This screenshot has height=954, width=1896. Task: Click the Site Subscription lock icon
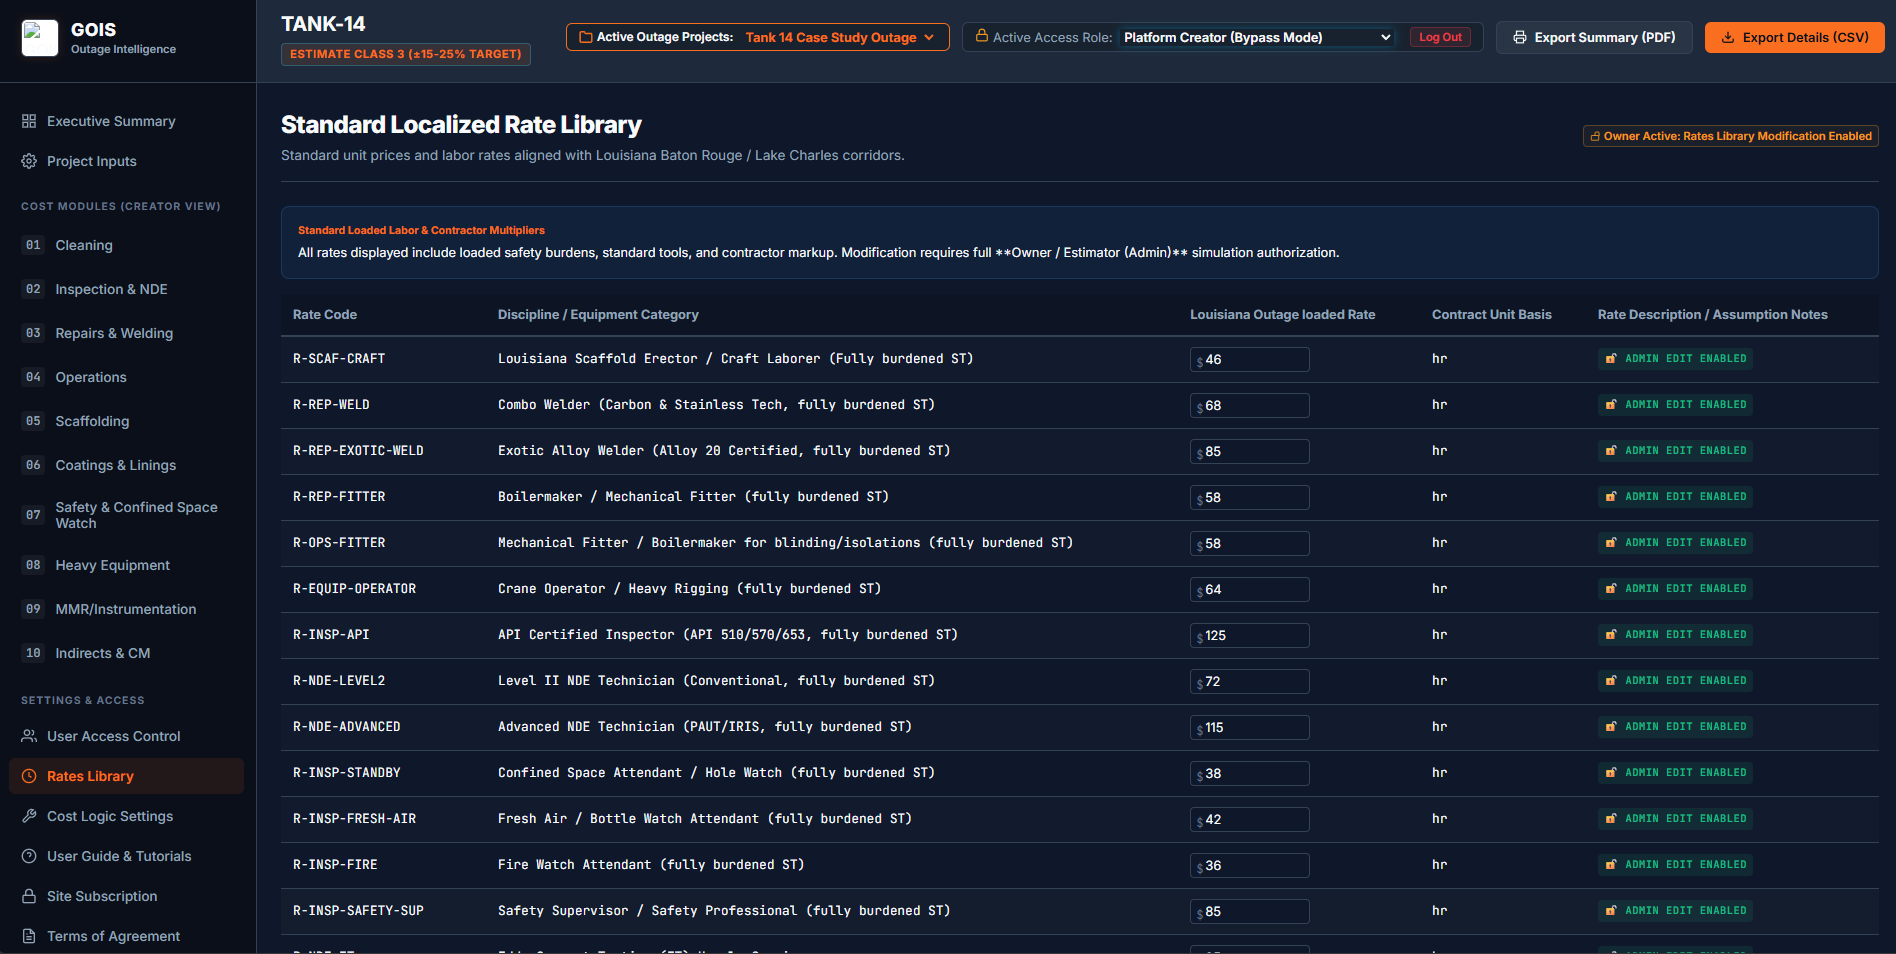tap(29, 896)
